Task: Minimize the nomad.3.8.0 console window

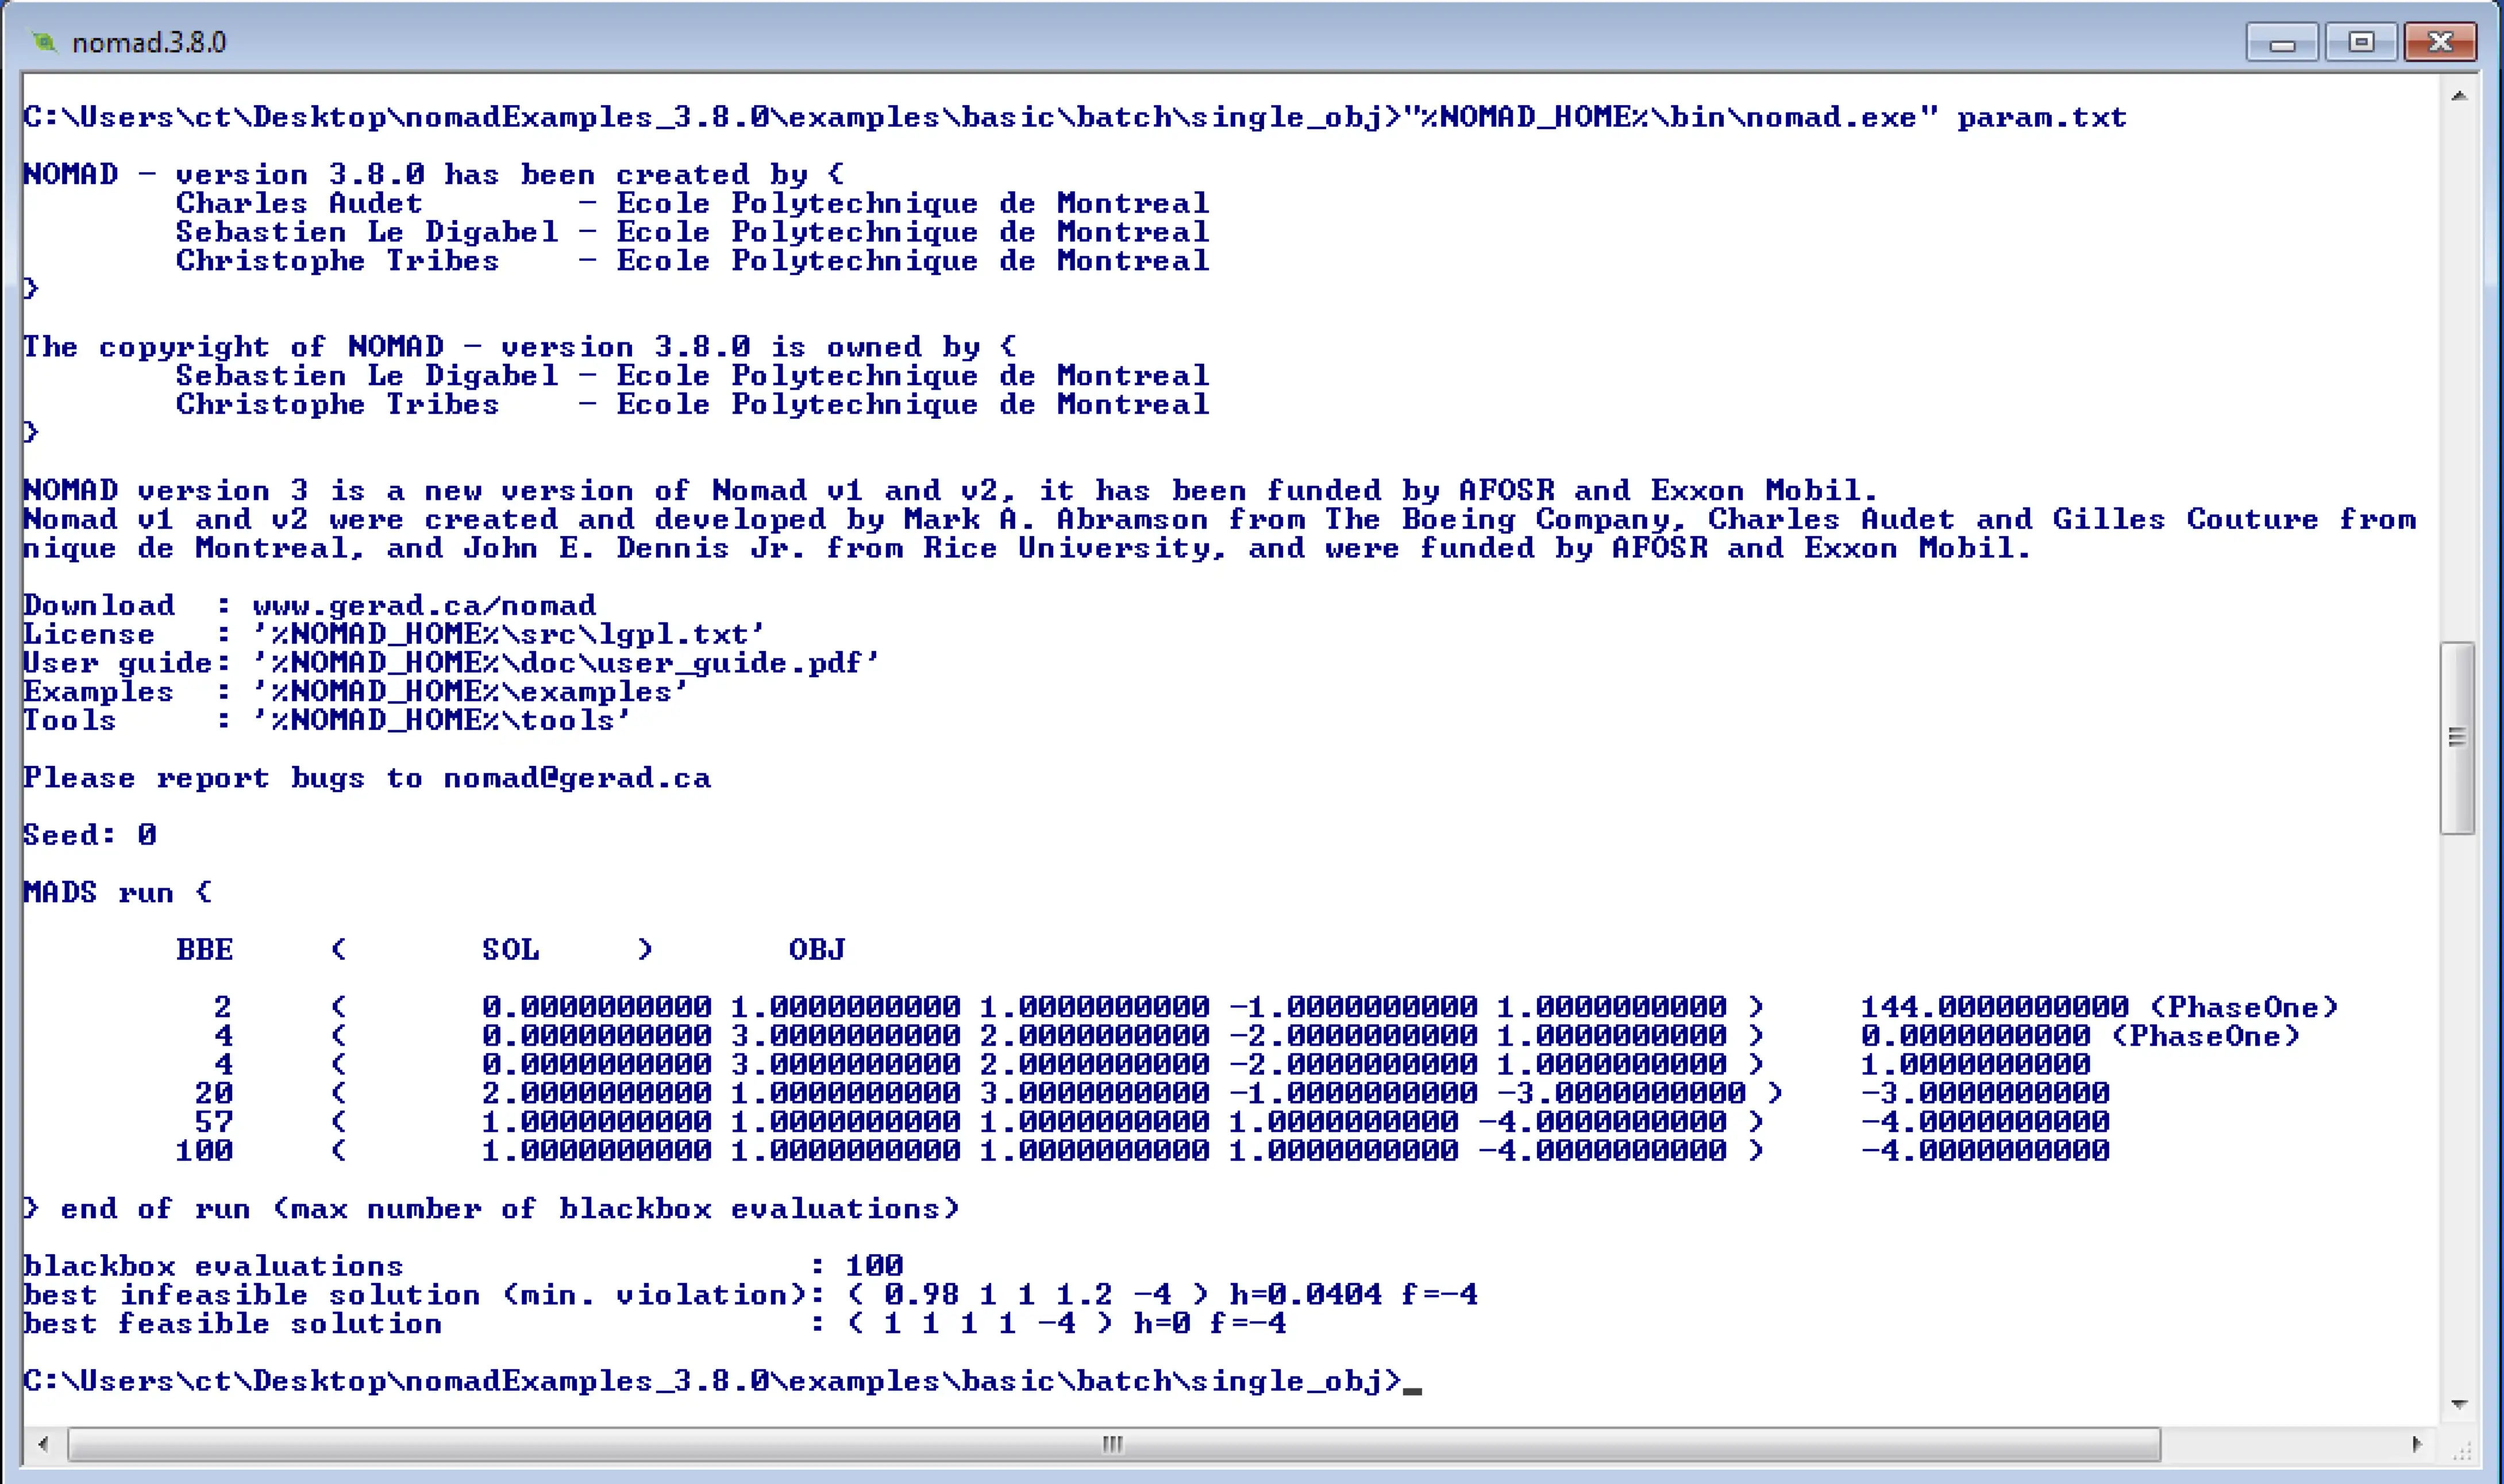Action: tap(2281, 43)
